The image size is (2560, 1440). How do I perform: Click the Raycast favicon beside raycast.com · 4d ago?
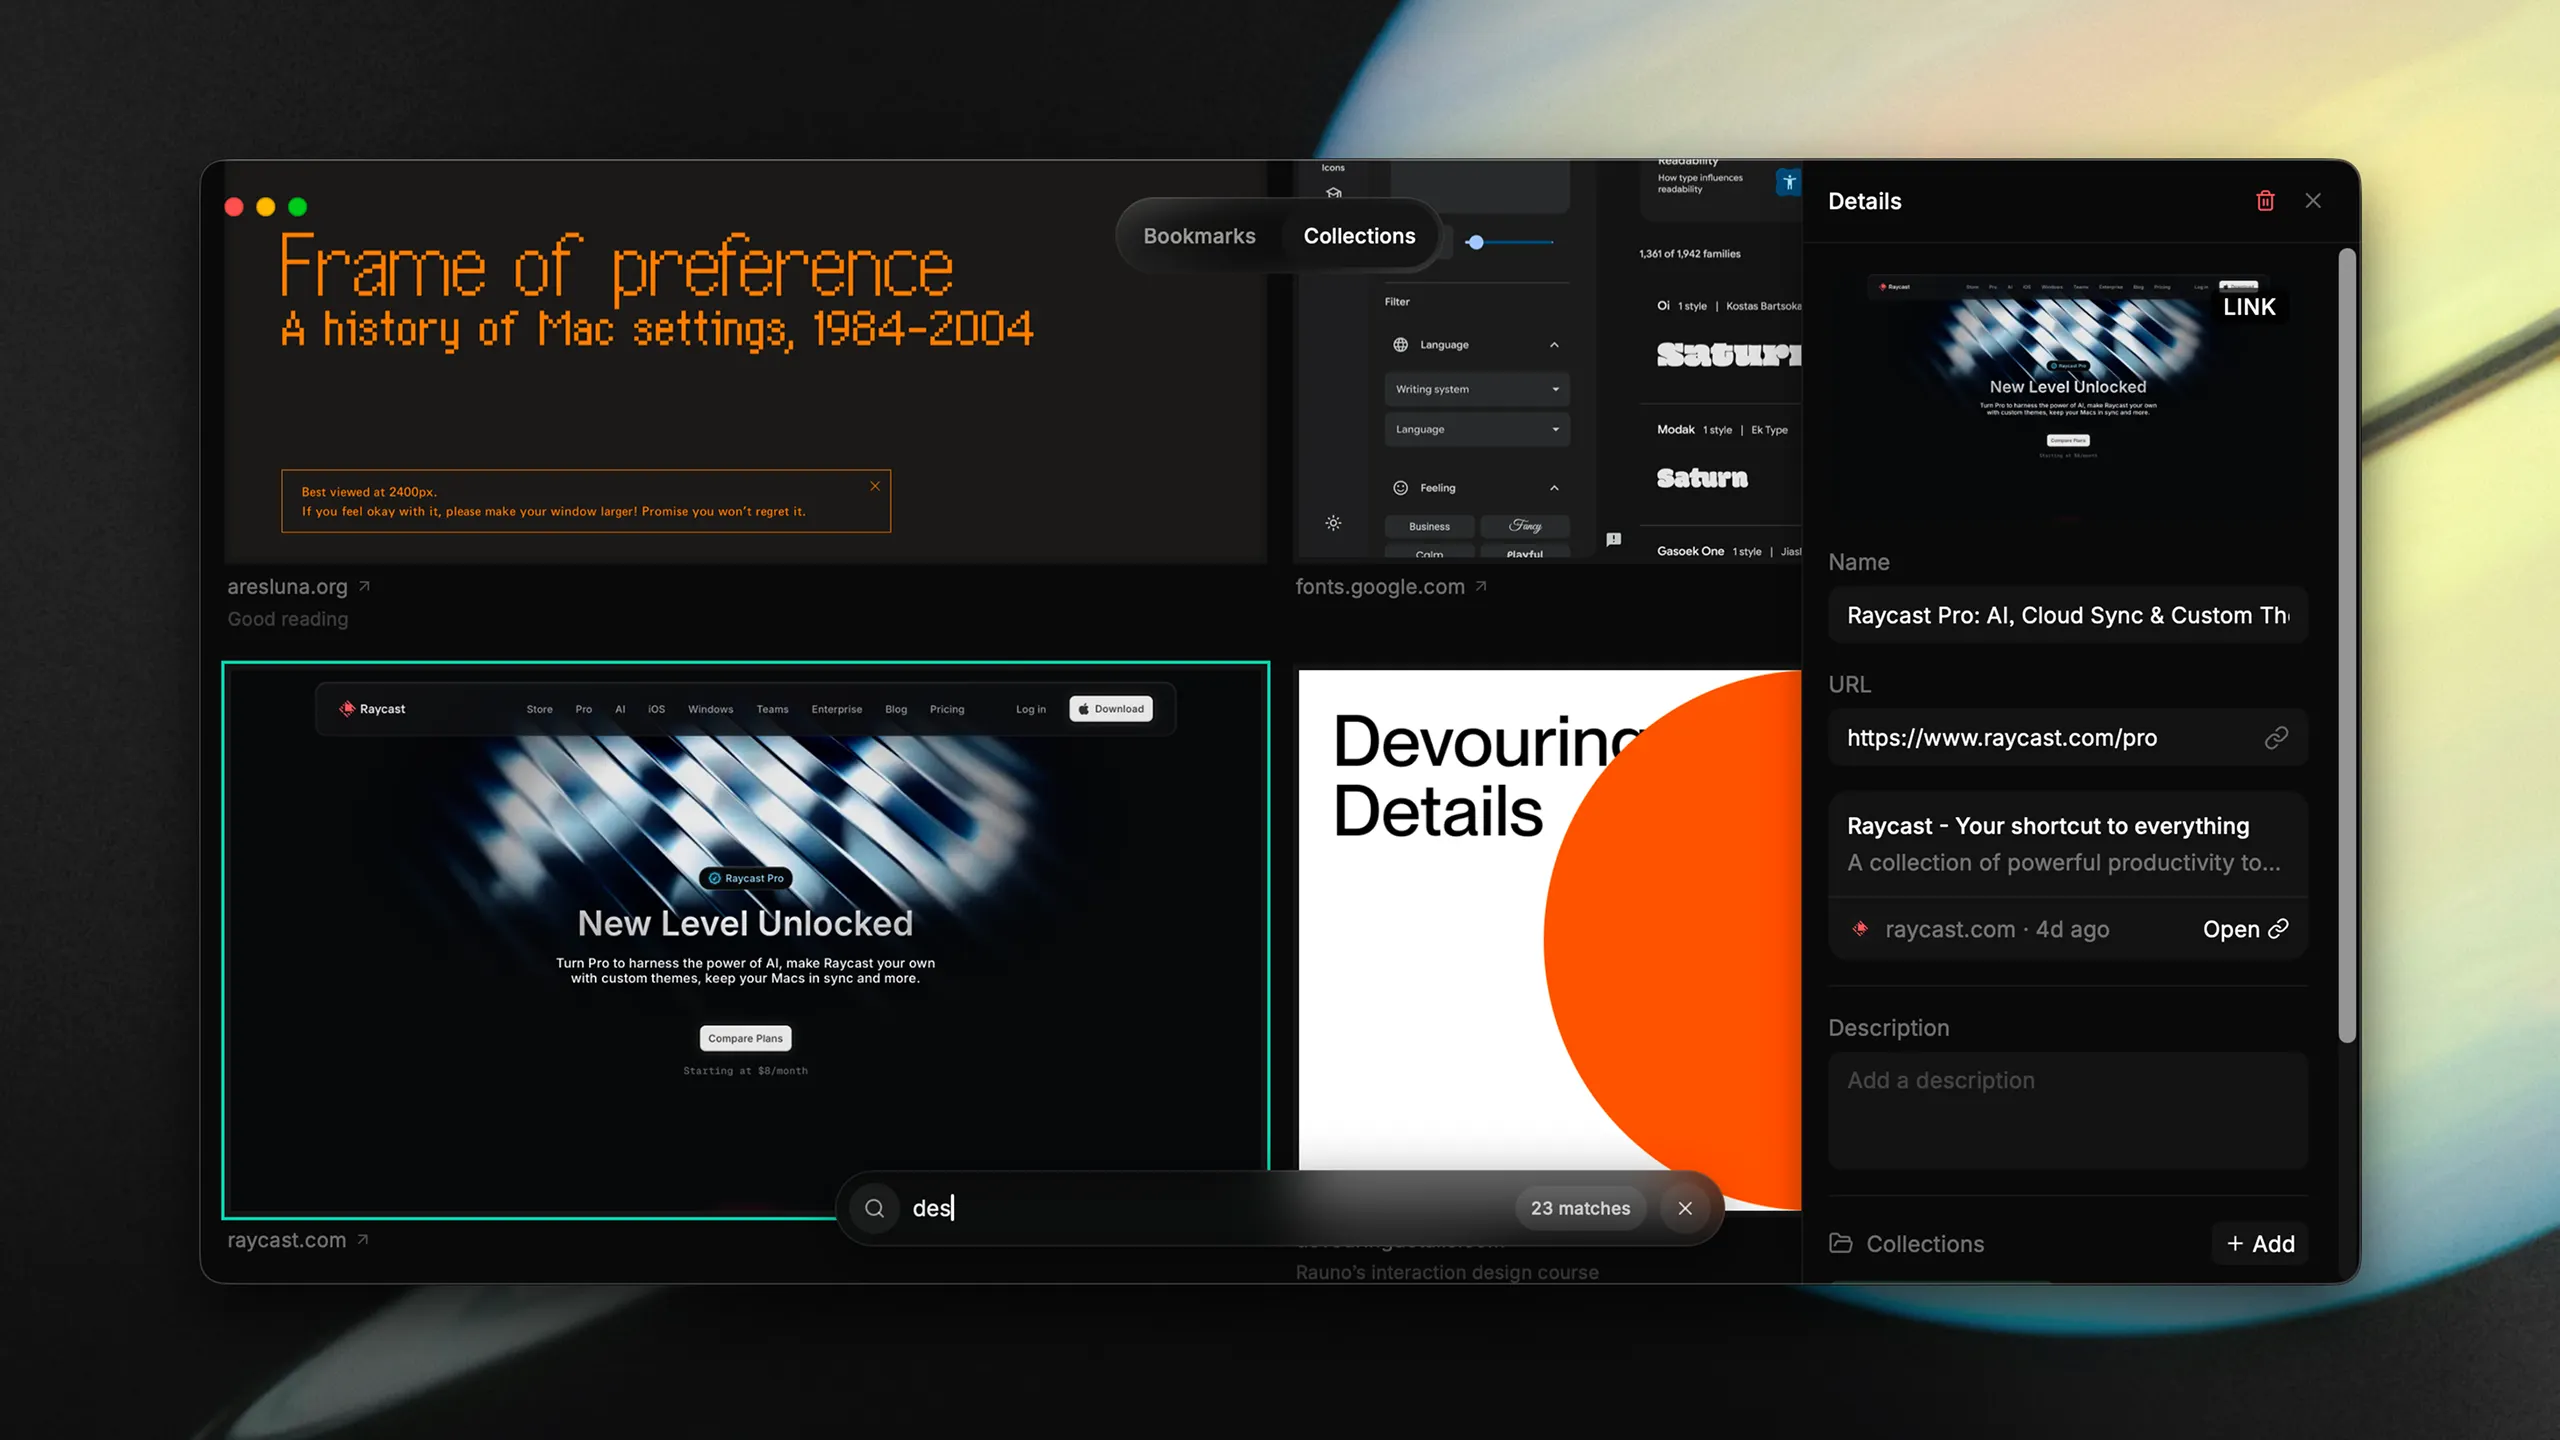(x=1860, y=929)
